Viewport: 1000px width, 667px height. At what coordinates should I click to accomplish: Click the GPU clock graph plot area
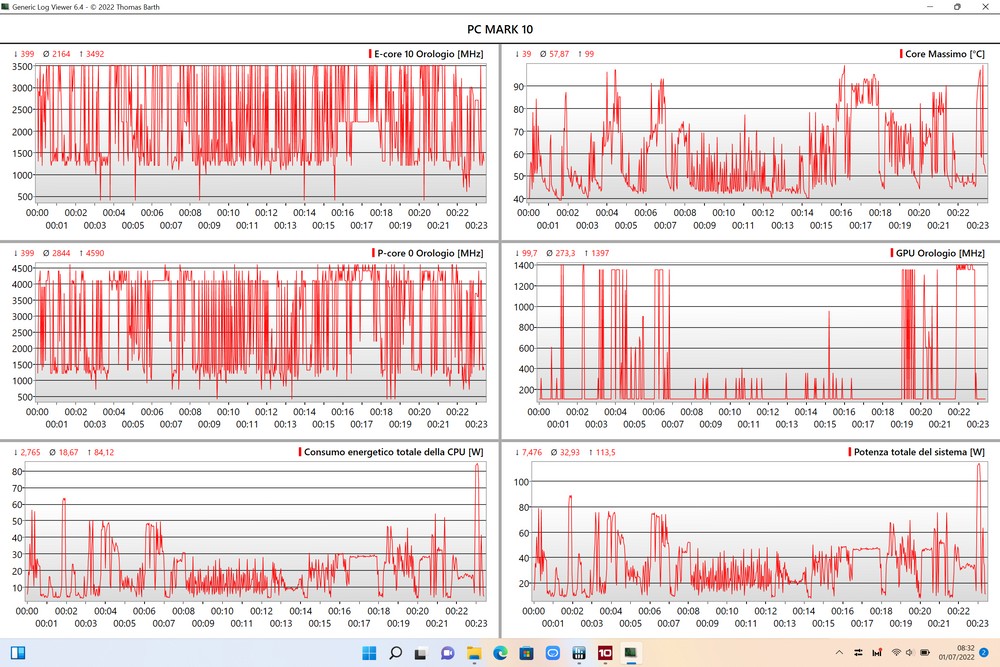pyautogui.click(x=760, y=332)
